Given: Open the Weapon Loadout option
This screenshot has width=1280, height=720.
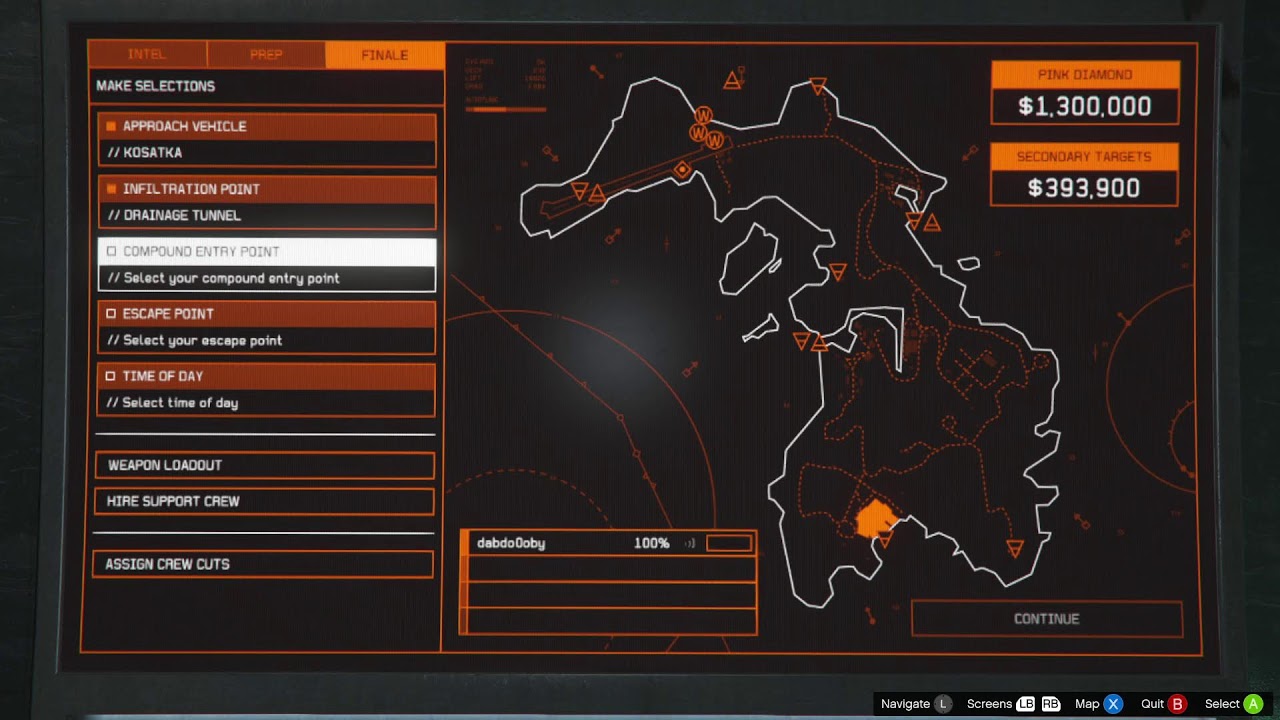Looking at the screenshot, I should point(266,465).
